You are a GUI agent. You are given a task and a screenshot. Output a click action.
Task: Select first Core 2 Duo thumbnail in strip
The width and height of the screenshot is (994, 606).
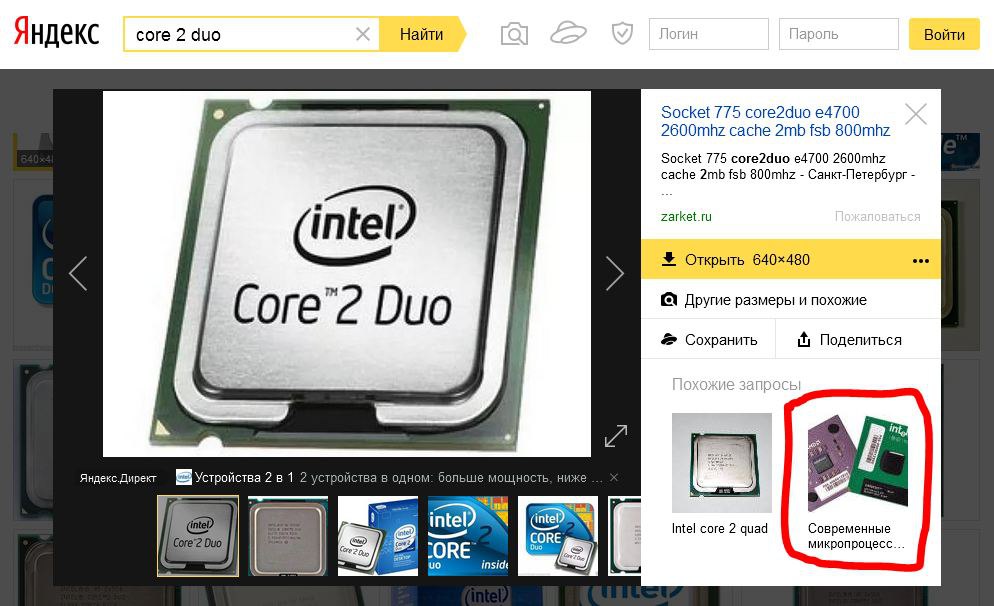(198, 536)
